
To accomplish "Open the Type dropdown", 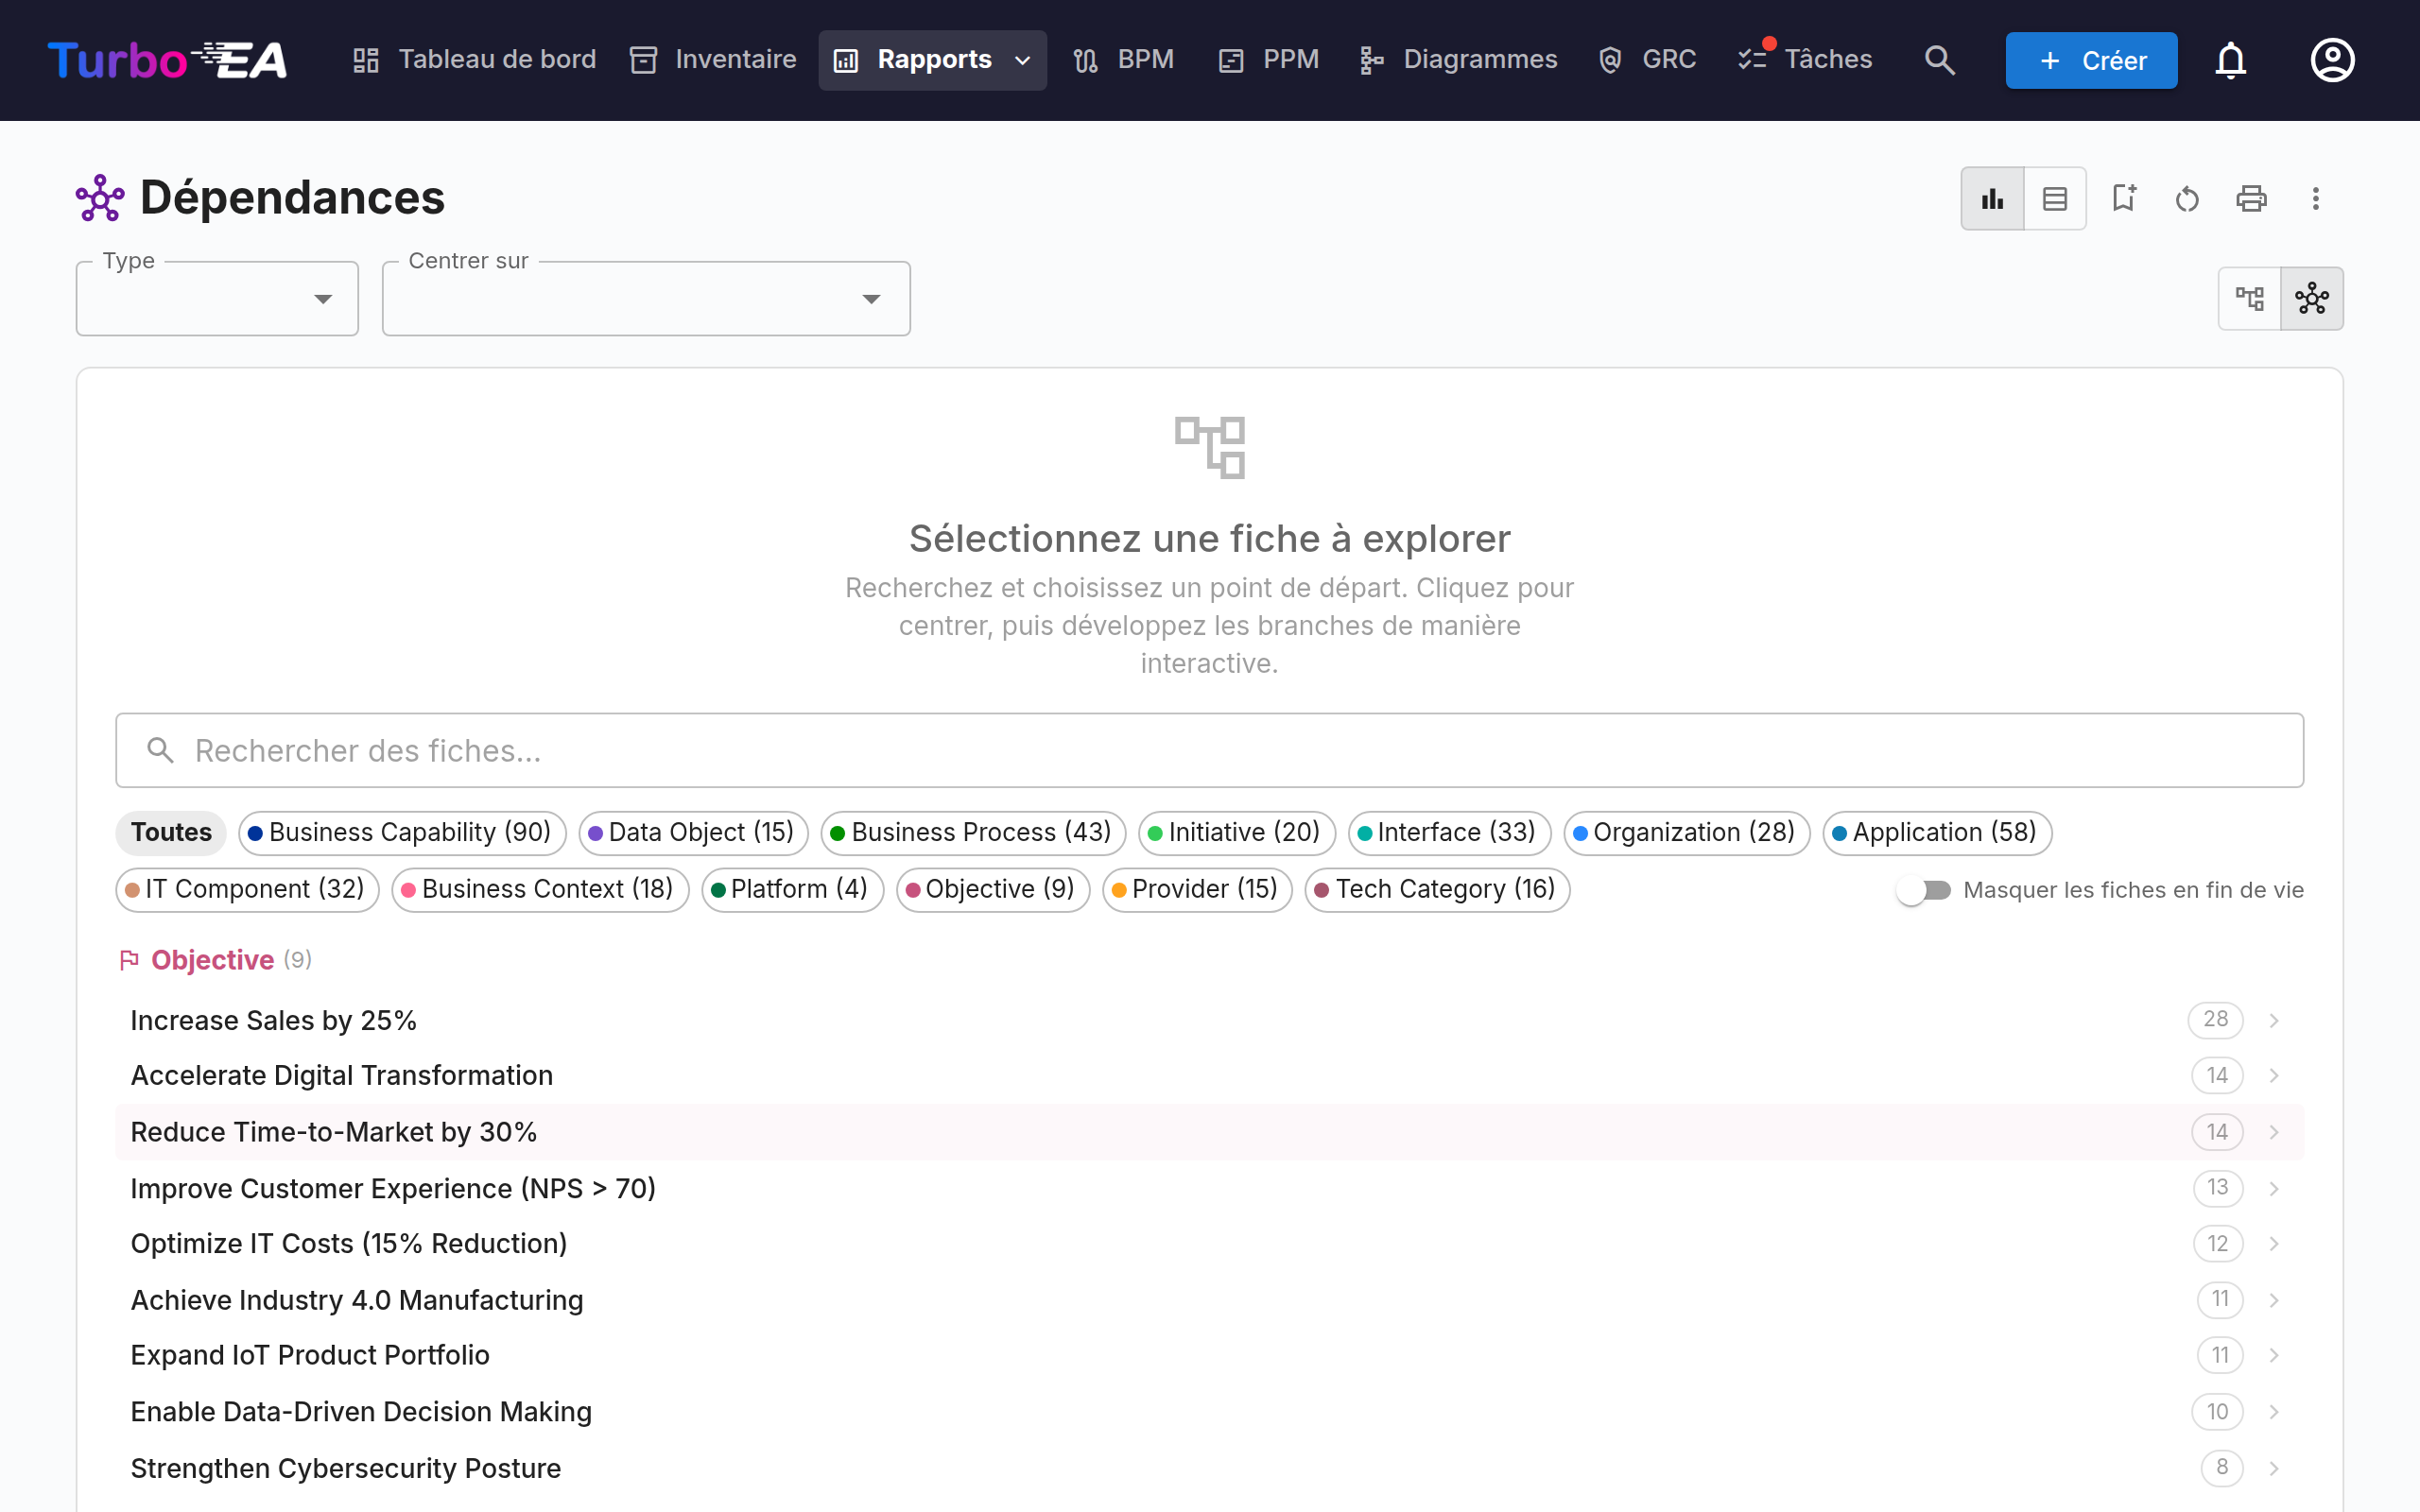I will point(217,299).
